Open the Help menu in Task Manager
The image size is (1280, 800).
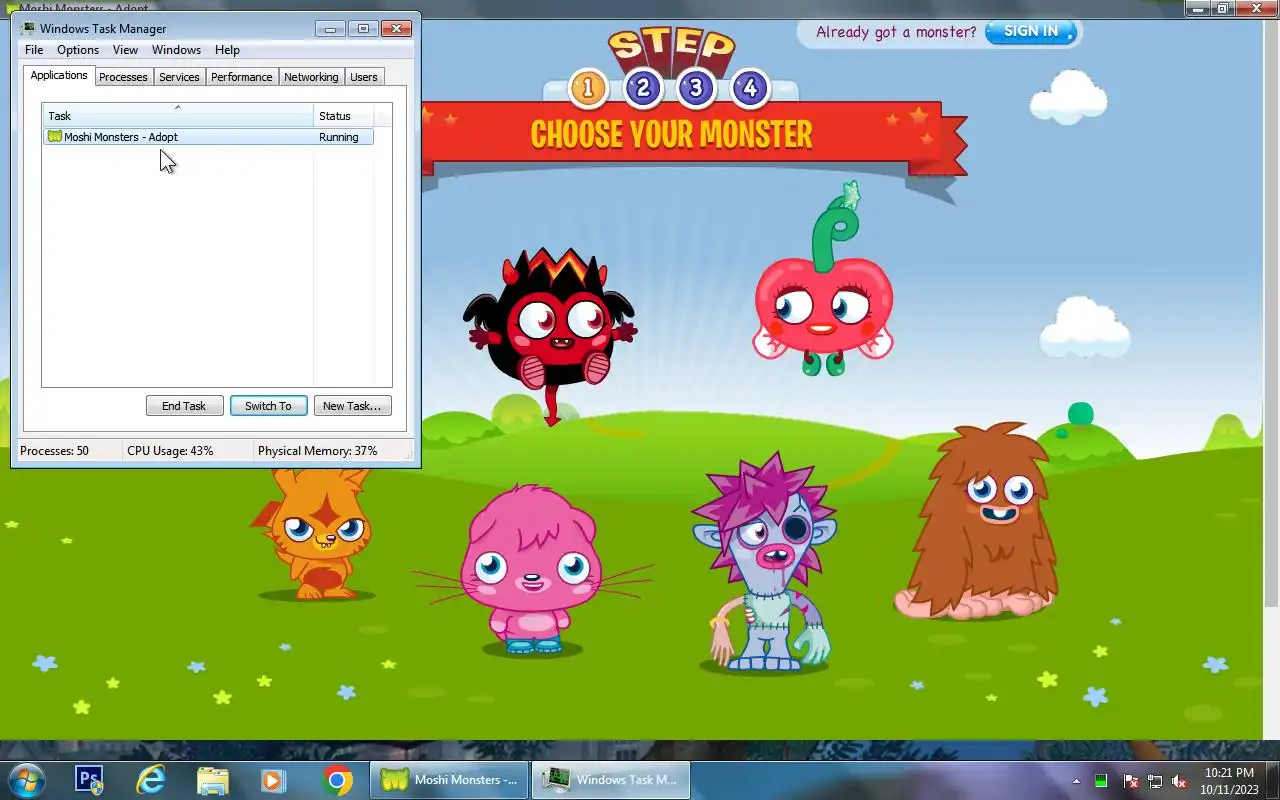click(227, 50)
